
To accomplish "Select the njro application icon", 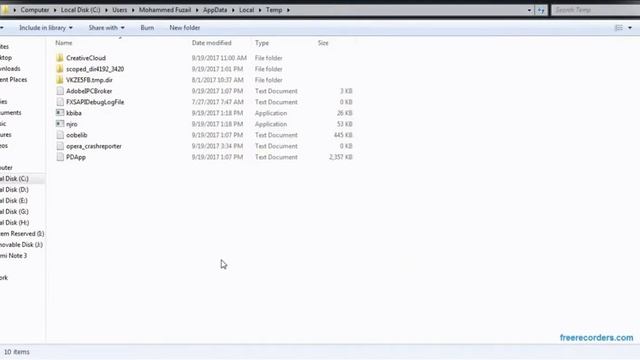I will [60, 124].
